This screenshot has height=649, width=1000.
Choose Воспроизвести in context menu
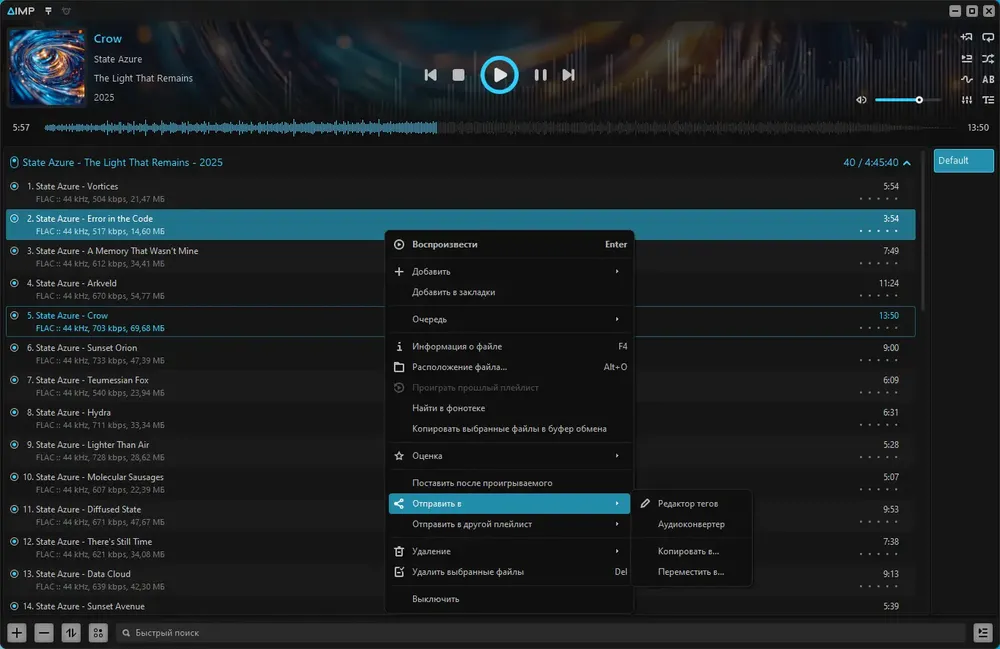coord(510,244)
